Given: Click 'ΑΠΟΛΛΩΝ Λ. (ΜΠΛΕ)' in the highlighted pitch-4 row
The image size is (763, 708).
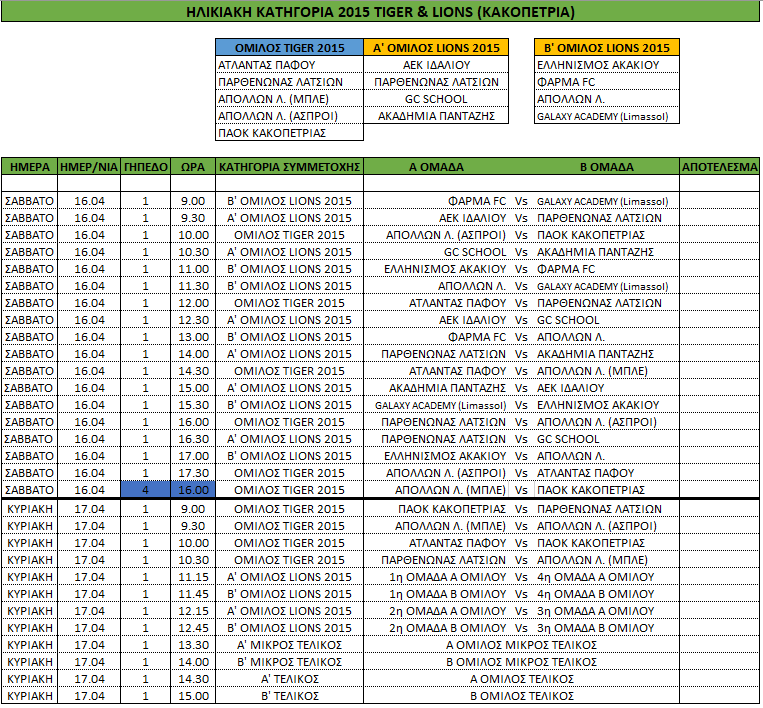Looking at the screenshot, I should pos(450,490).
